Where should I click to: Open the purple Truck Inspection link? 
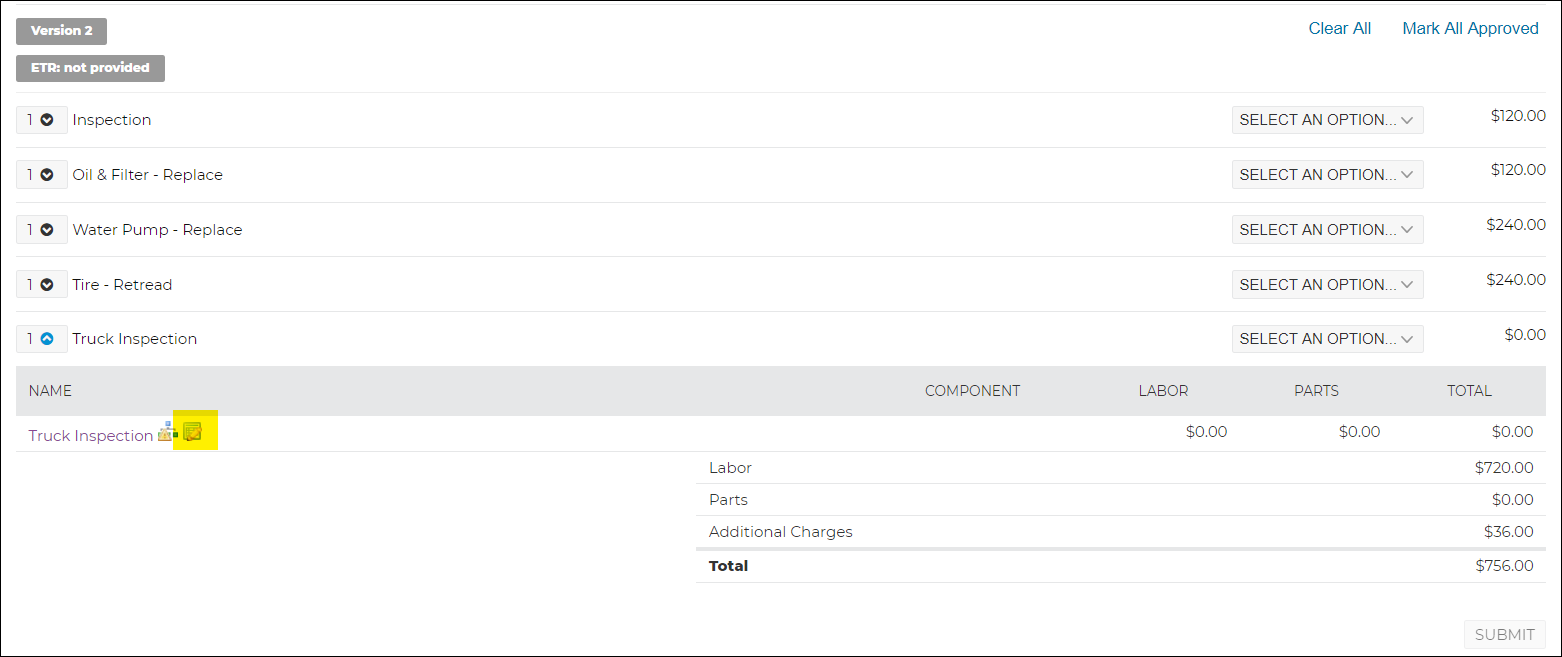90,436
